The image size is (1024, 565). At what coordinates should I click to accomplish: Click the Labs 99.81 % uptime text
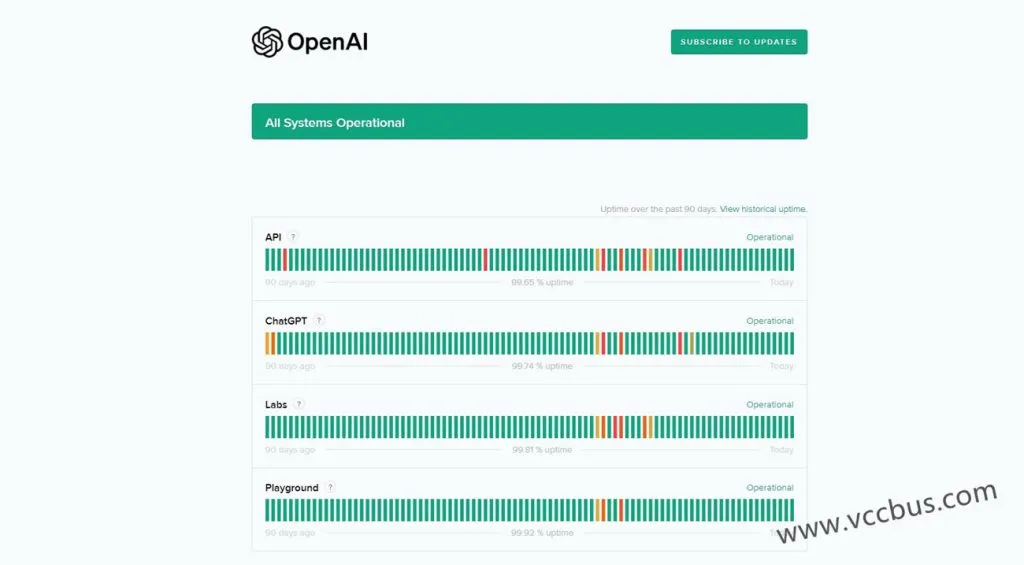(x=542, y=450)
